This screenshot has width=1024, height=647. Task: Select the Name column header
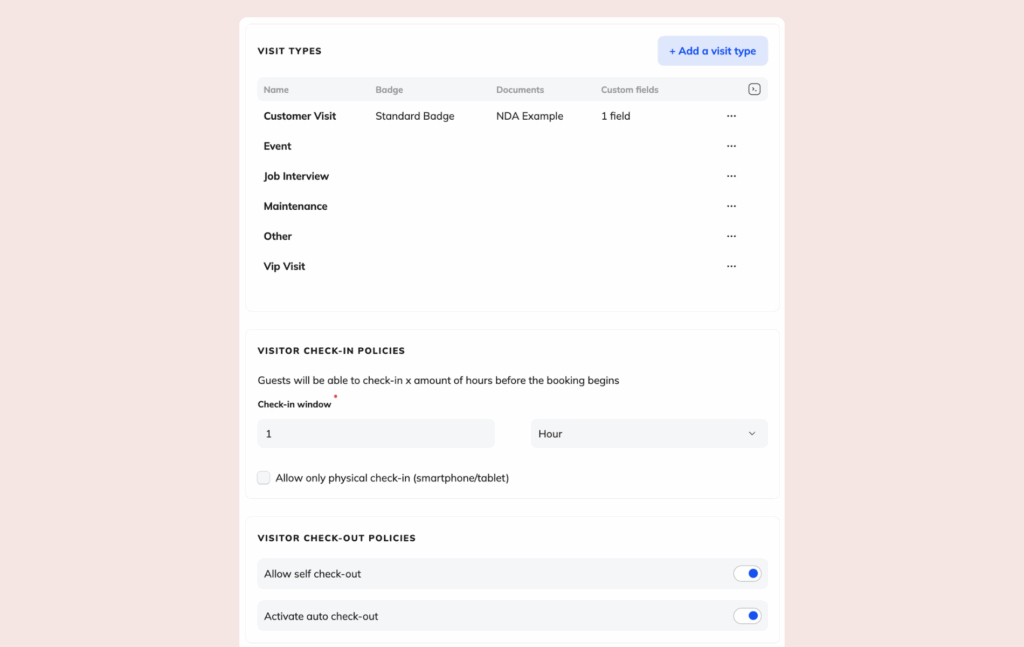pyautogui.click(x=276, y=89)
